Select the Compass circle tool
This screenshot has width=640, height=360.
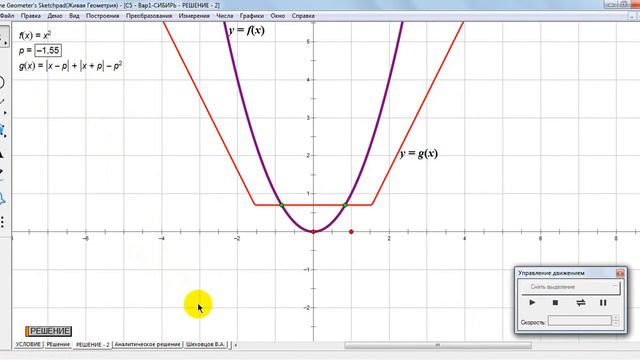click(x=2, y=83)
